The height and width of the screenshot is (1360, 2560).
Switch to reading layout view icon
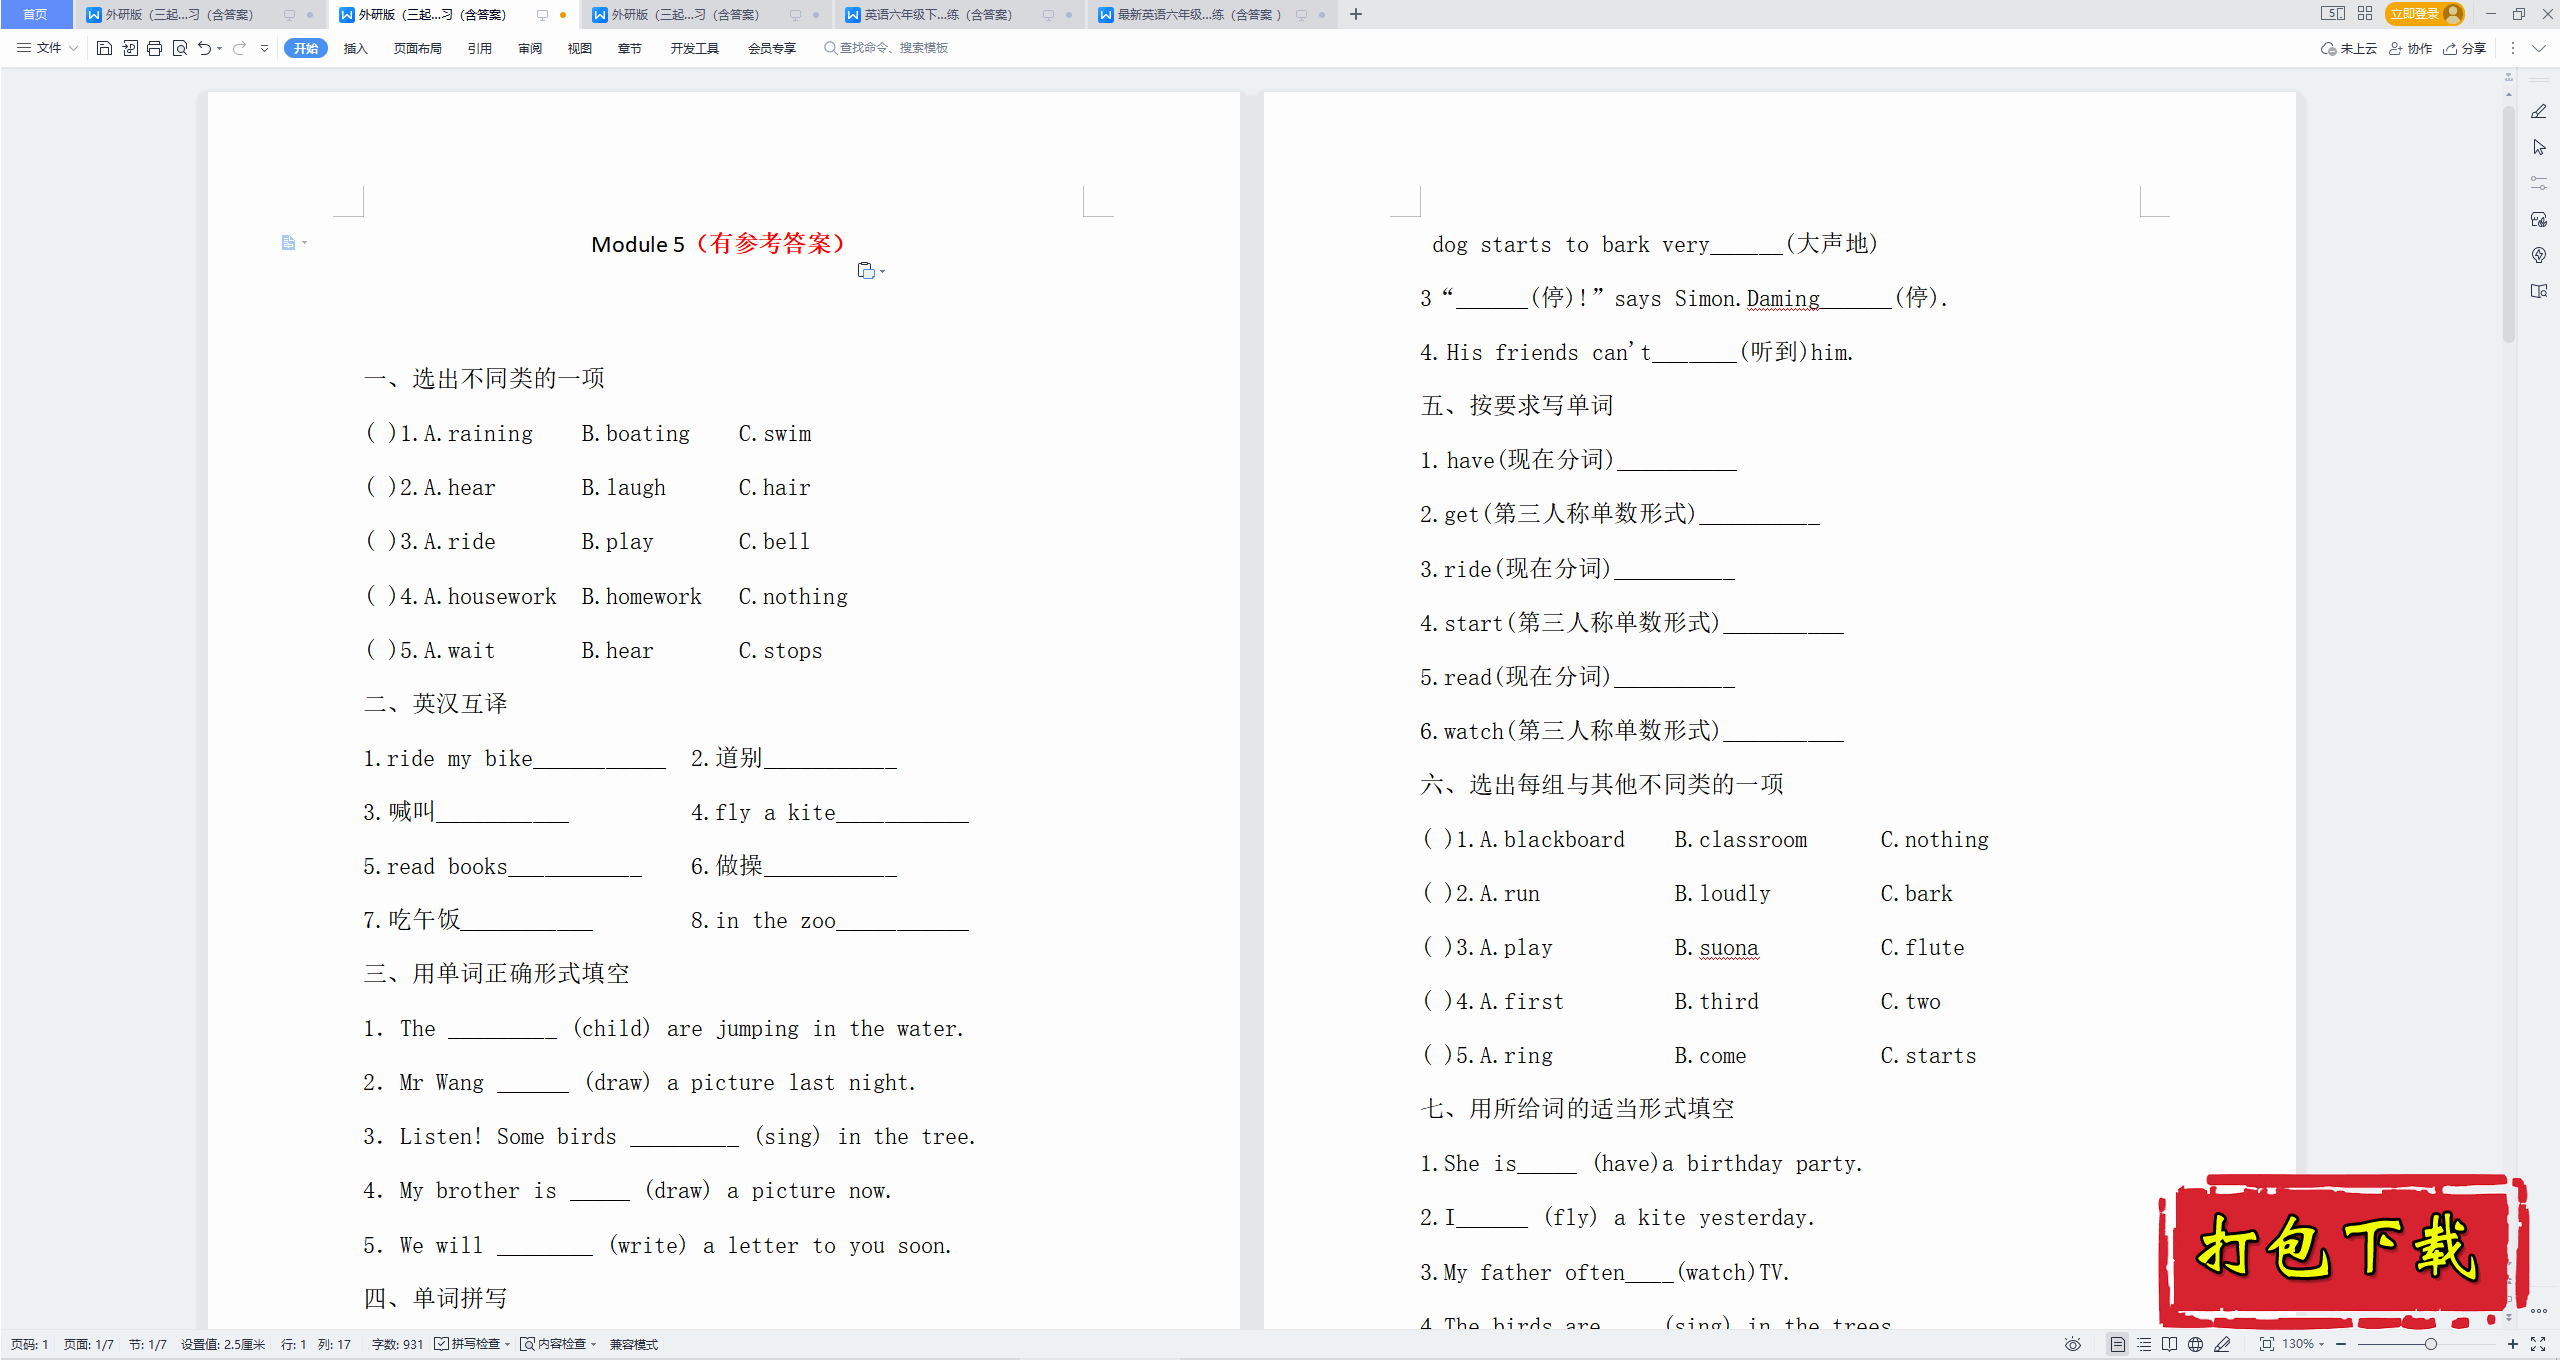tap(2169, 1344)
